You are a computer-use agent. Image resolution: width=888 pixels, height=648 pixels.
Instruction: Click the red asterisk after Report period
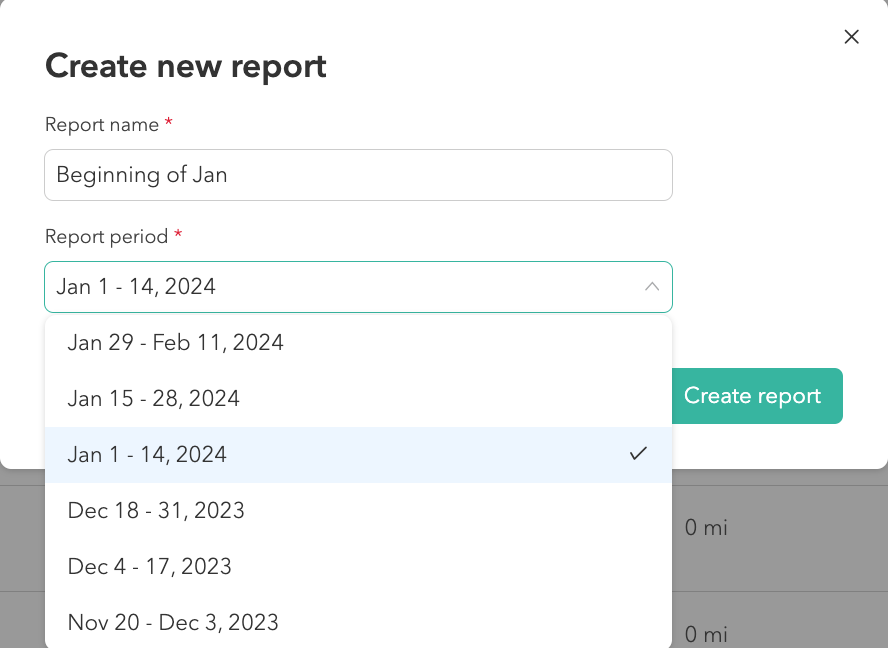[x=178, y=235]
